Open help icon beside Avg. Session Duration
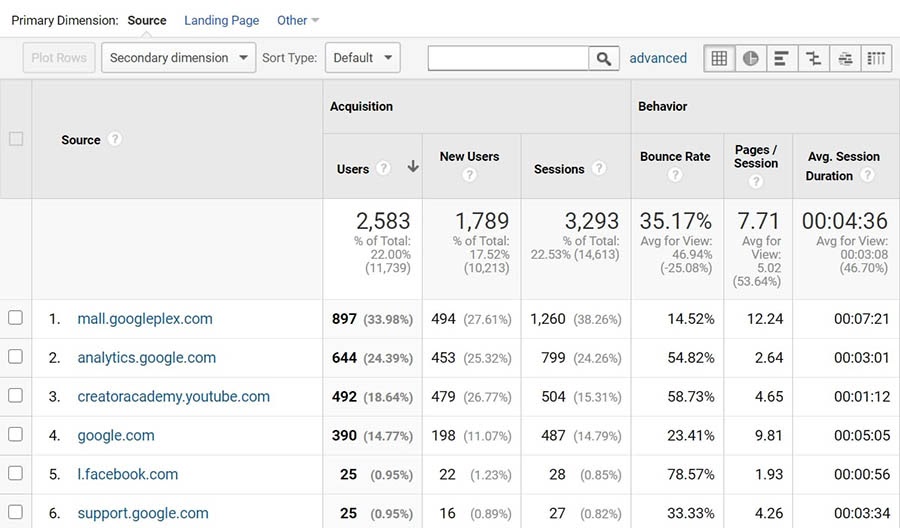This screenshot has width=900, height=528. [867, 174]
